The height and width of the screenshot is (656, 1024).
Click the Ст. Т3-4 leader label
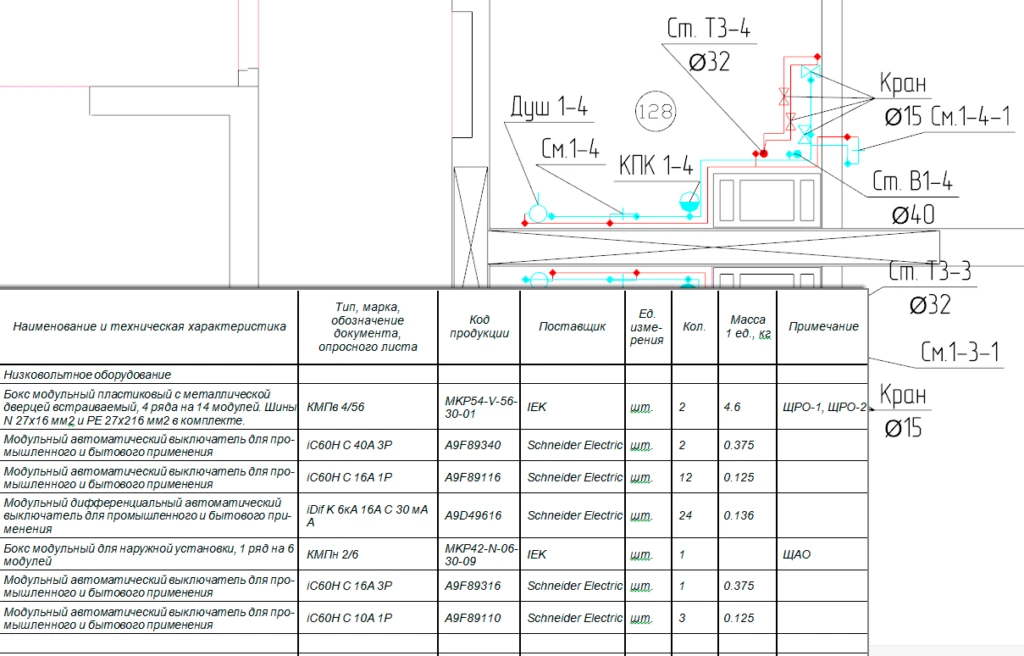click(708, 29)
